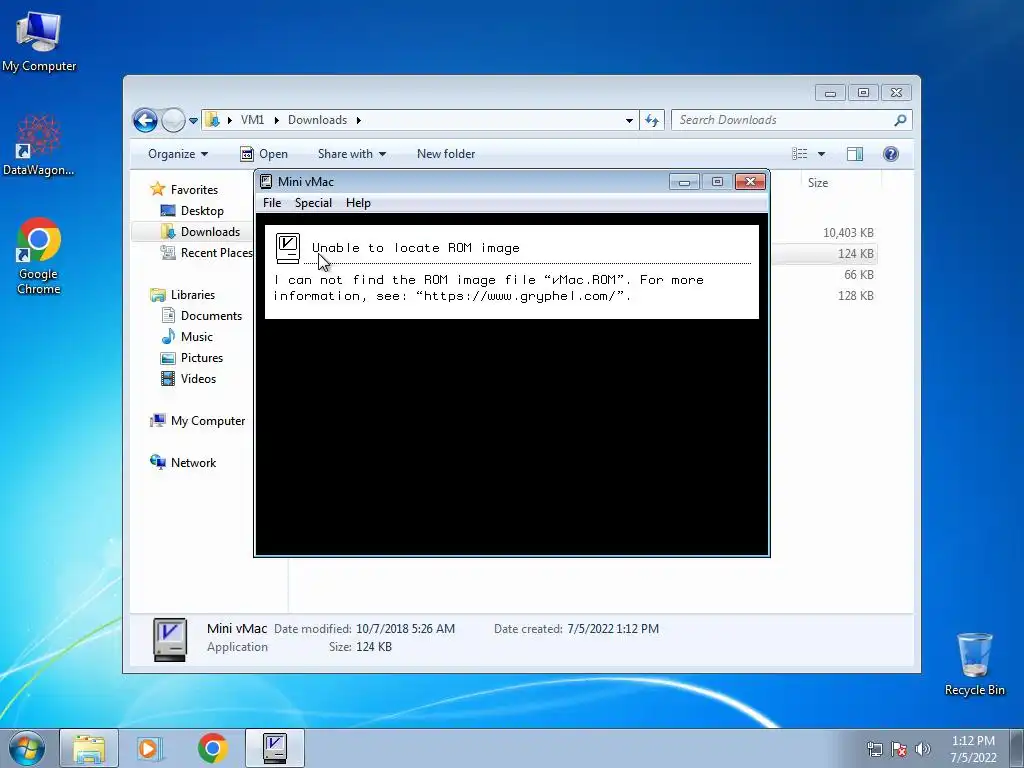Expand the arrow after VM1 breadcrumb
This screenshot has width=1024, height=768.
click(x=276, y=120)
